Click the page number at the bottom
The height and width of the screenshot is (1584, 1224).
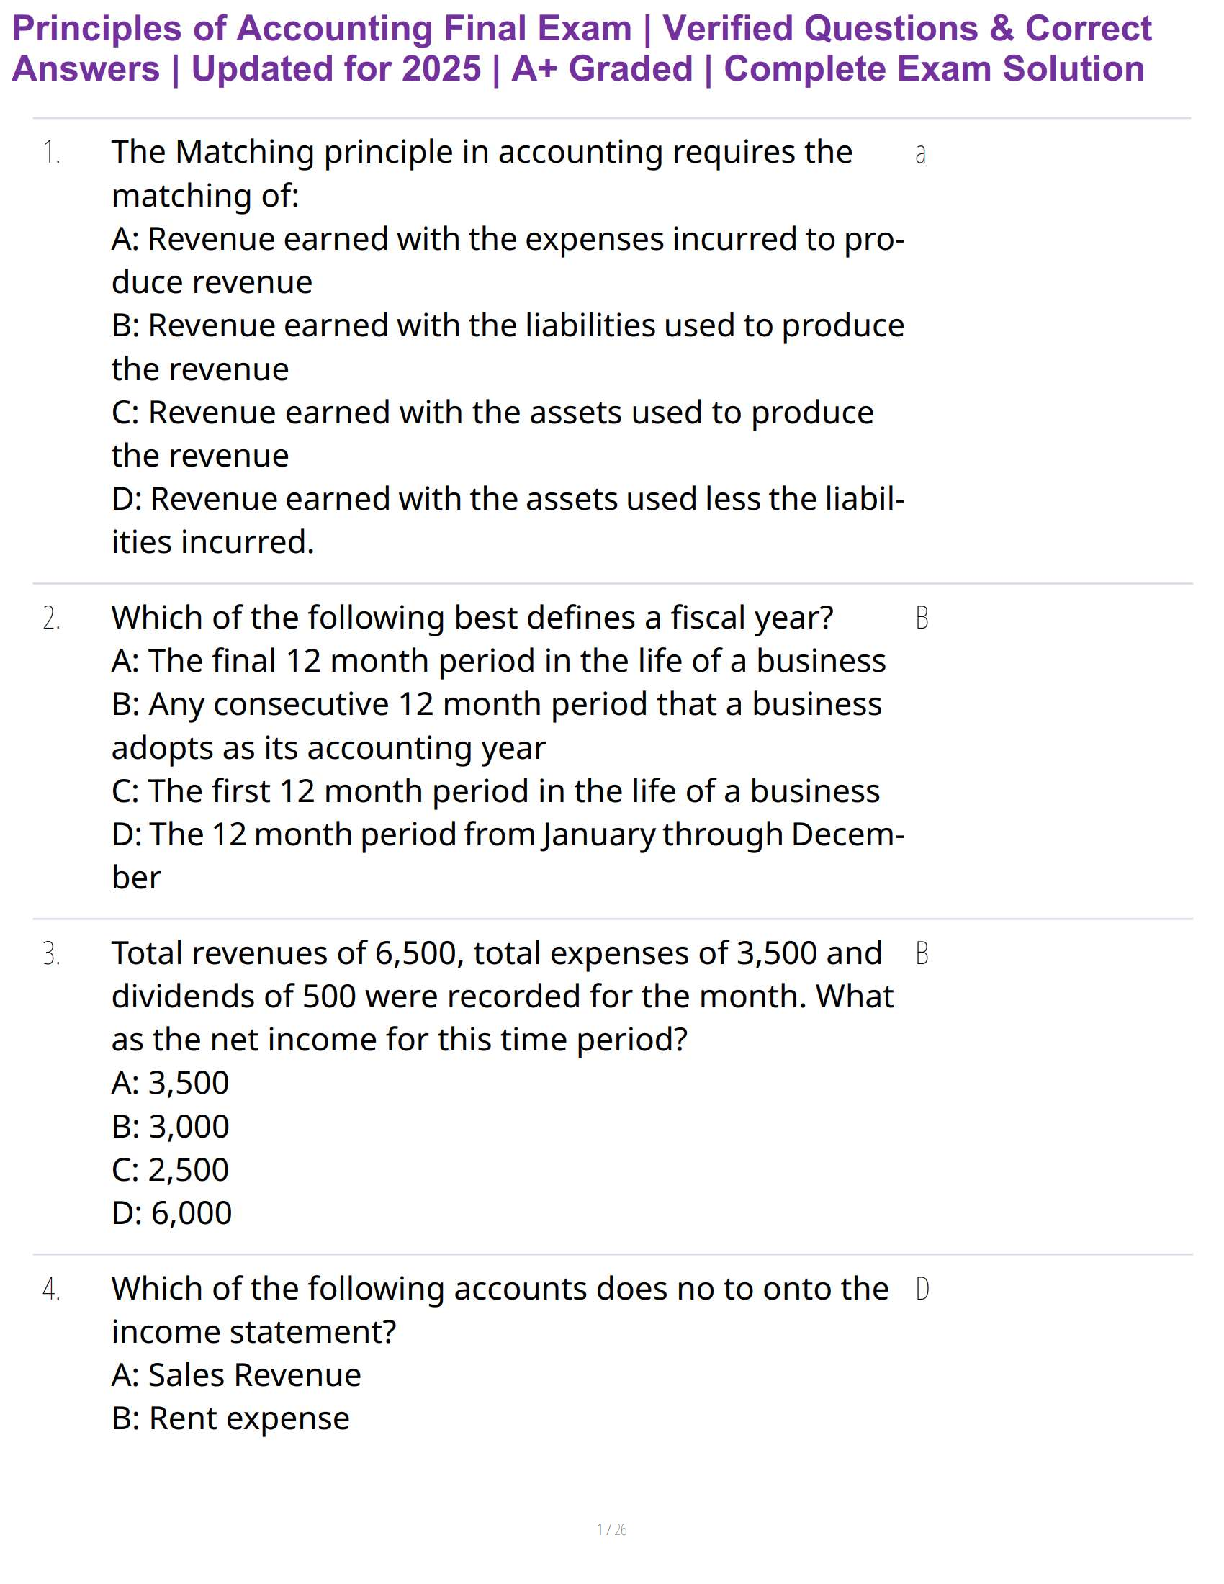click(611, 1530)
